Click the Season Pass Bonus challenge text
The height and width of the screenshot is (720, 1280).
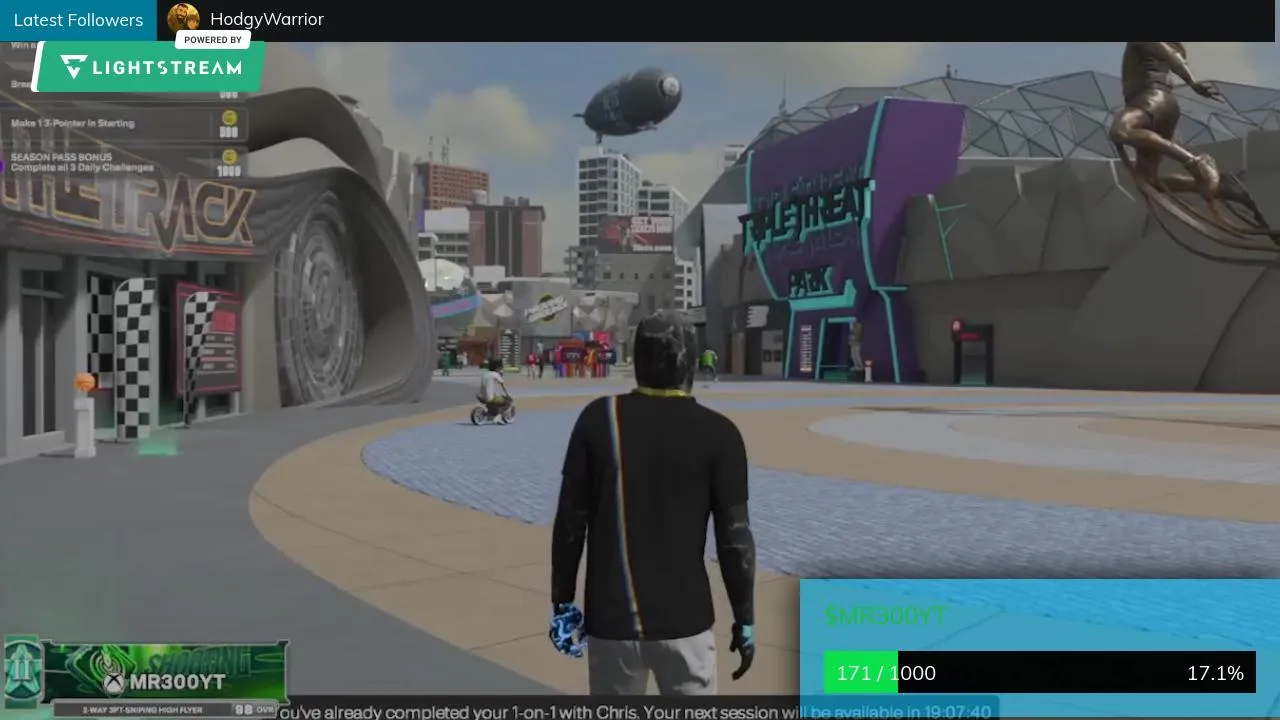(x=82, y=162)
